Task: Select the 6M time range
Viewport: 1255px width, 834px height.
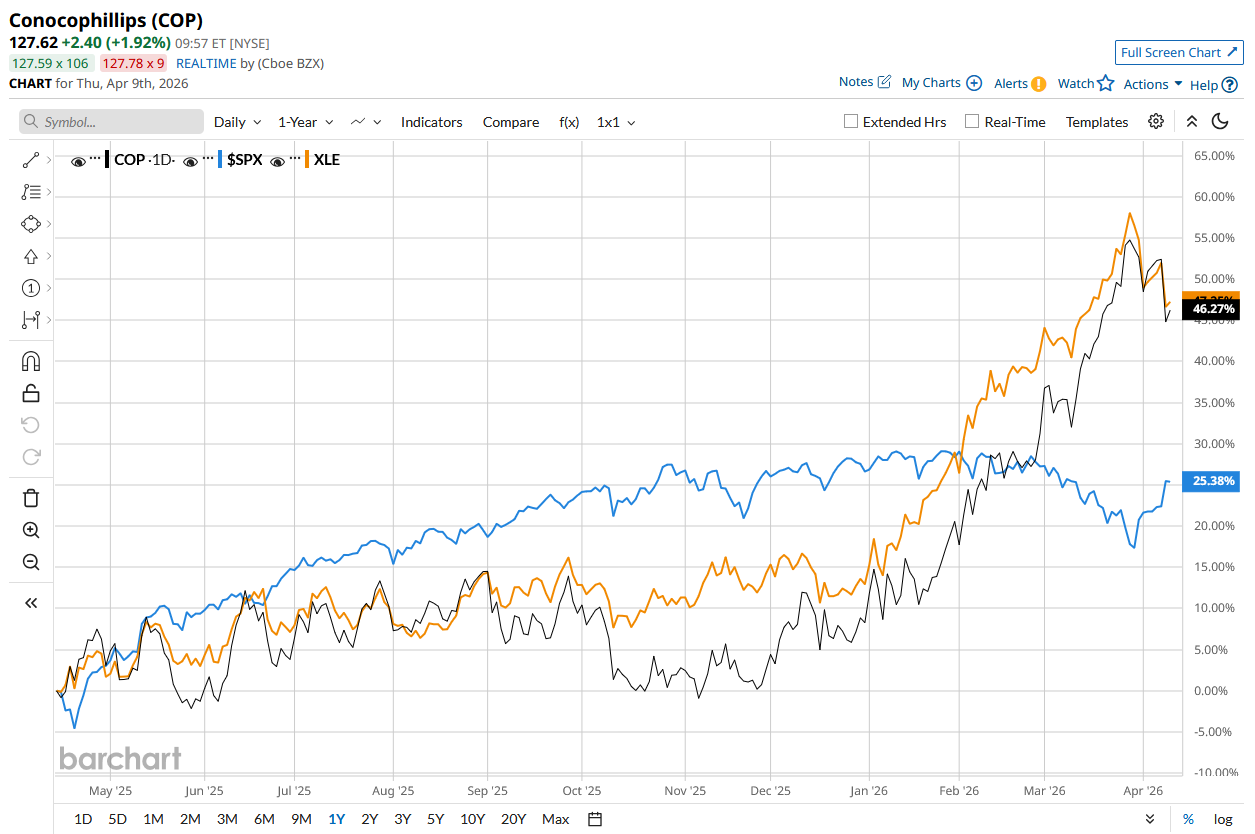Action: (x=264, y=819)
